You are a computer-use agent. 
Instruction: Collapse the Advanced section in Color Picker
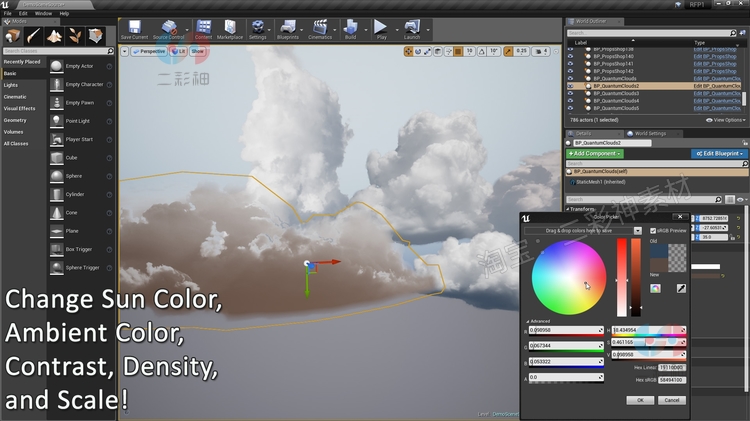pyautogui.click(x=539, y=321)
